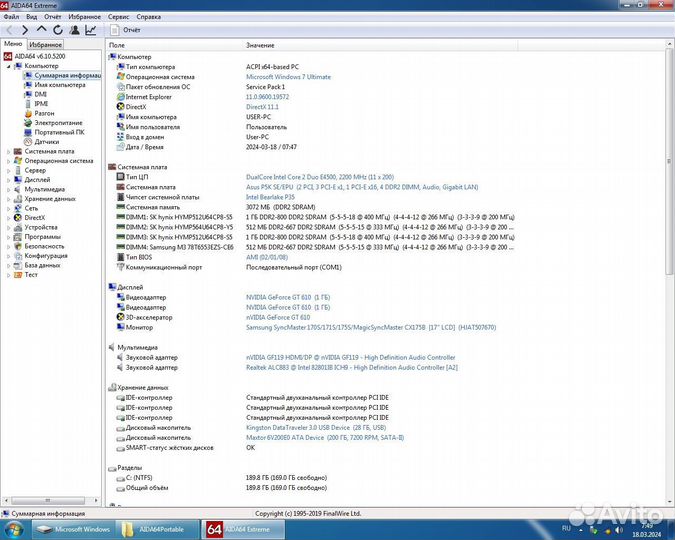Open the AMI (02/01/08) BIOS link
The image size is (675, 540).
click(267, 258)
